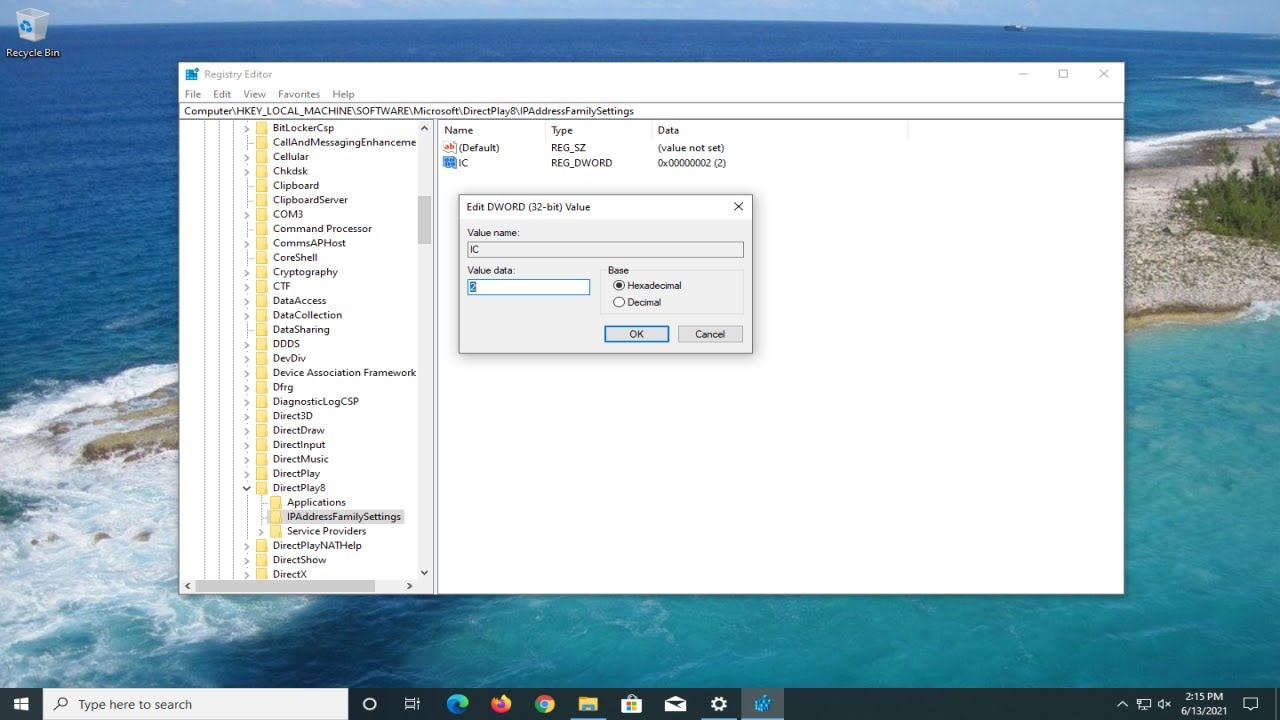Open the Recycle Bin desktop icon
1280x720 pixels.
32,32
